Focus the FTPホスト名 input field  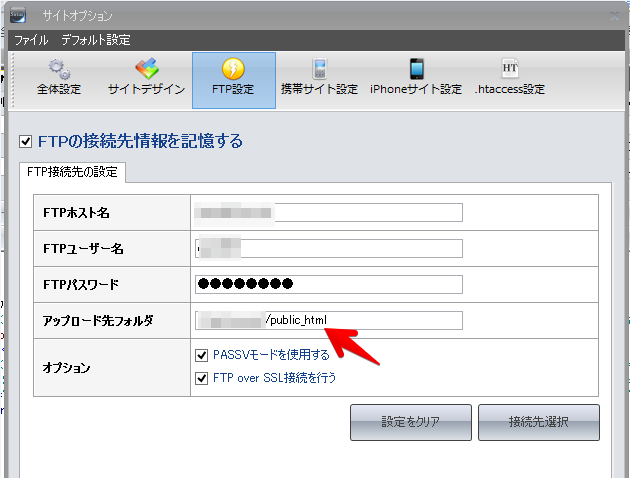(329, 212)
